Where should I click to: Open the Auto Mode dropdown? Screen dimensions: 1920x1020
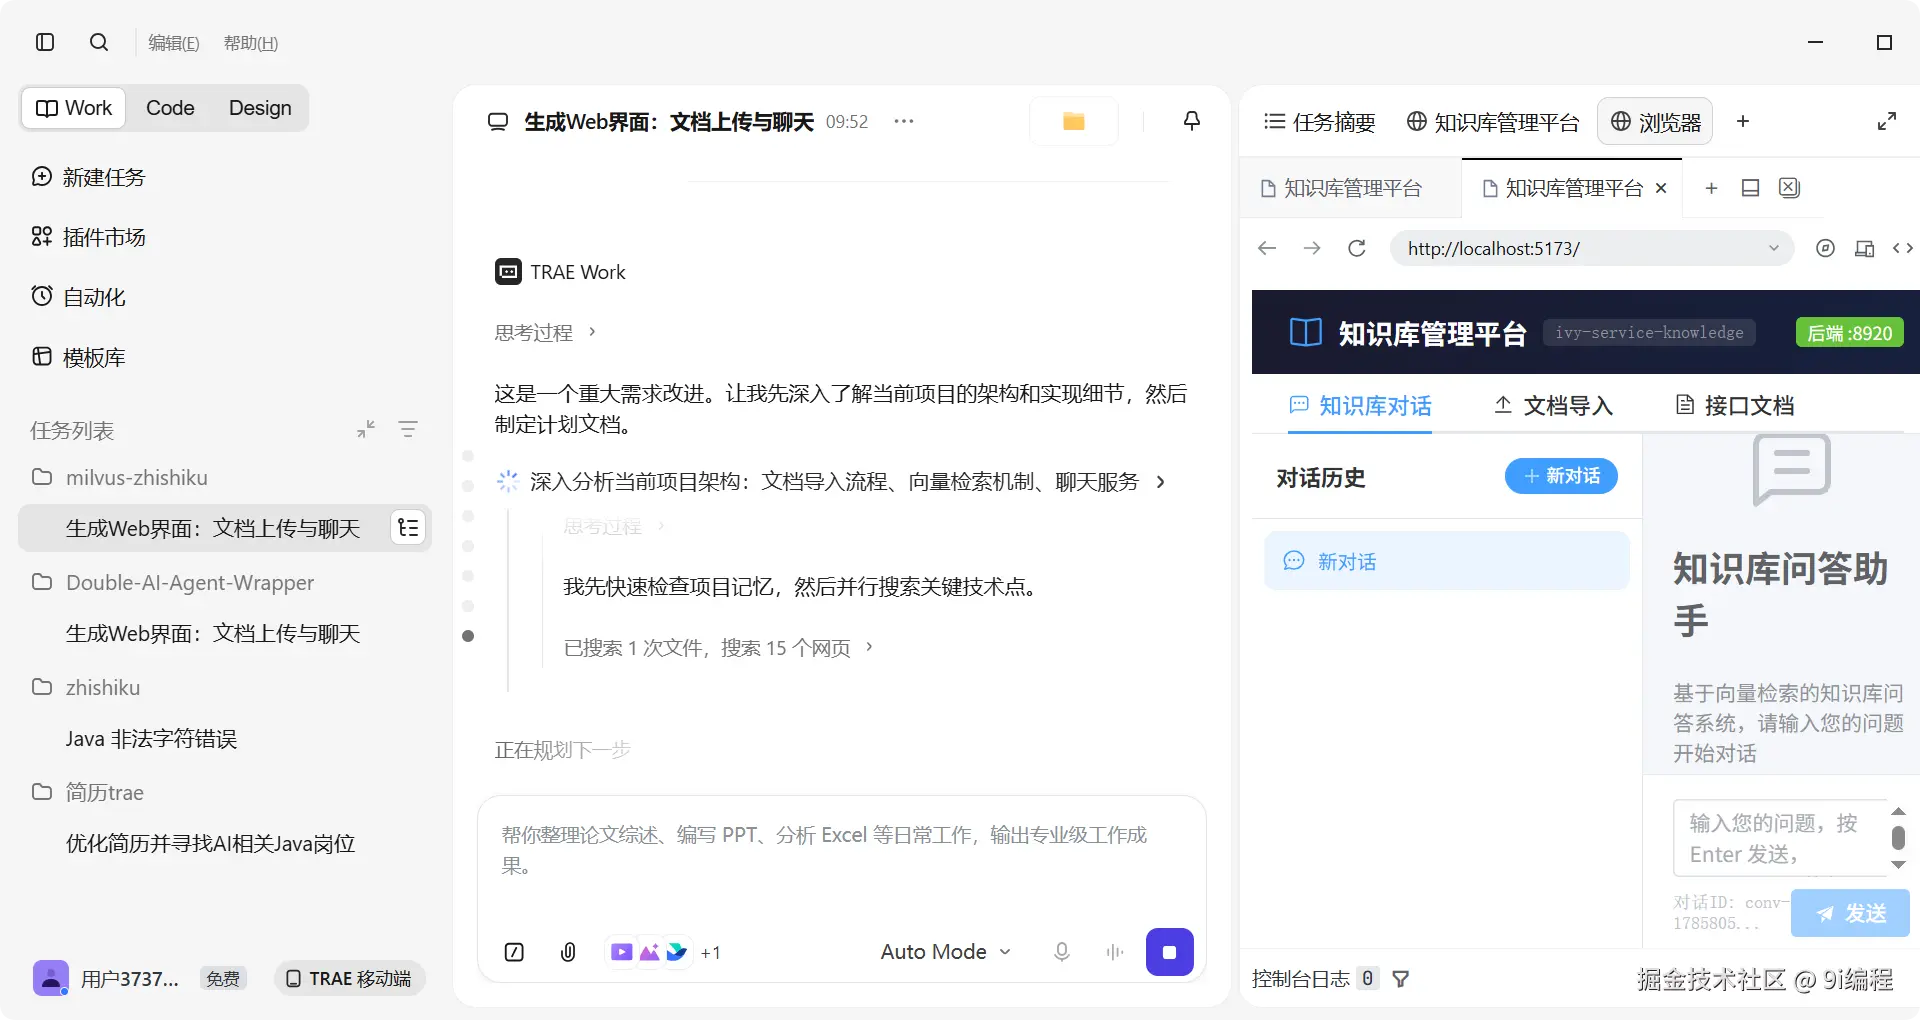[945, 952]
